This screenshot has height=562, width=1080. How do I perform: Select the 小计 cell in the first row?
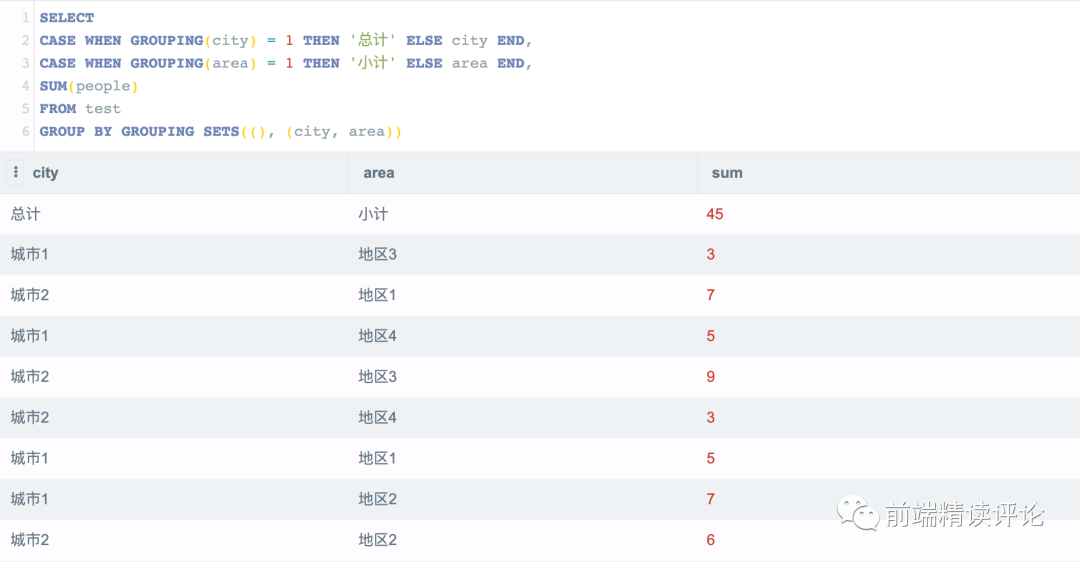tap(373, 214)
